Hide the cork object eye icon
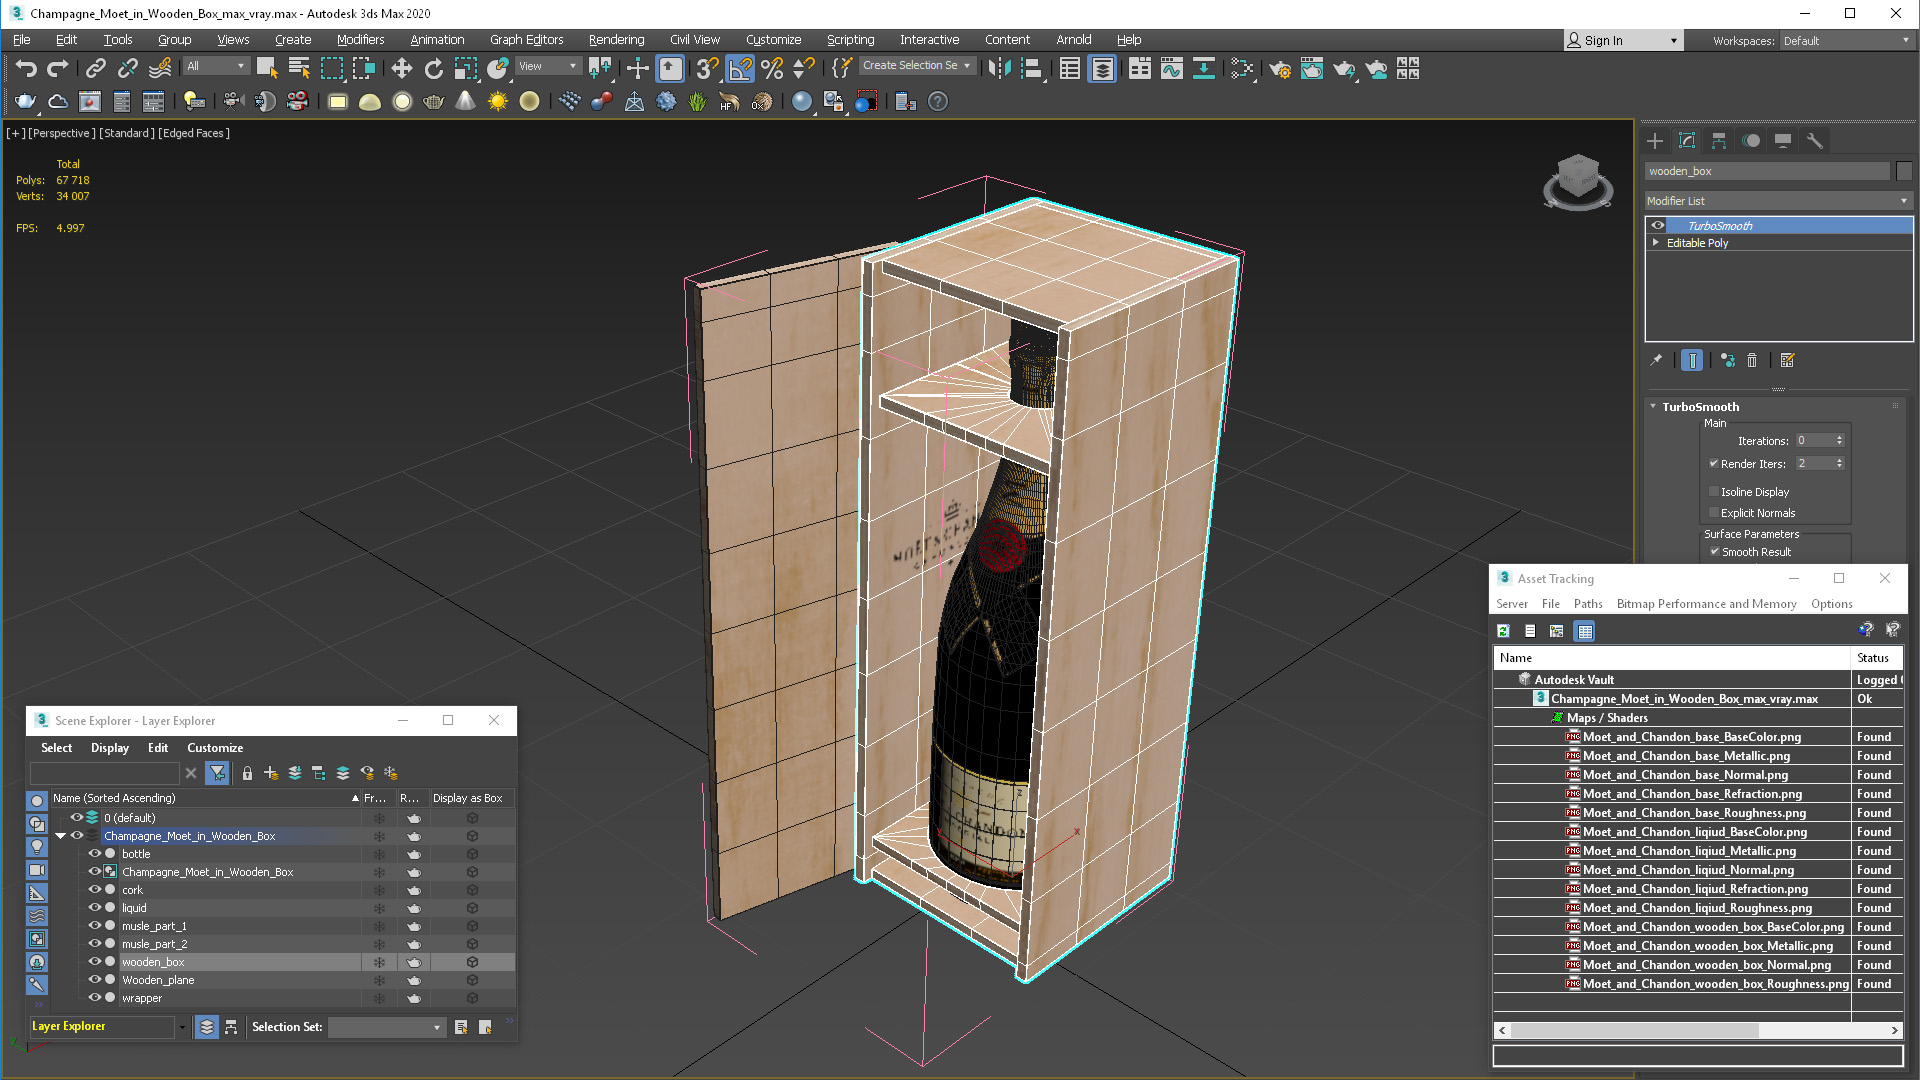This screenshot has height=1080, width=1920. click(x=95, y=890)
